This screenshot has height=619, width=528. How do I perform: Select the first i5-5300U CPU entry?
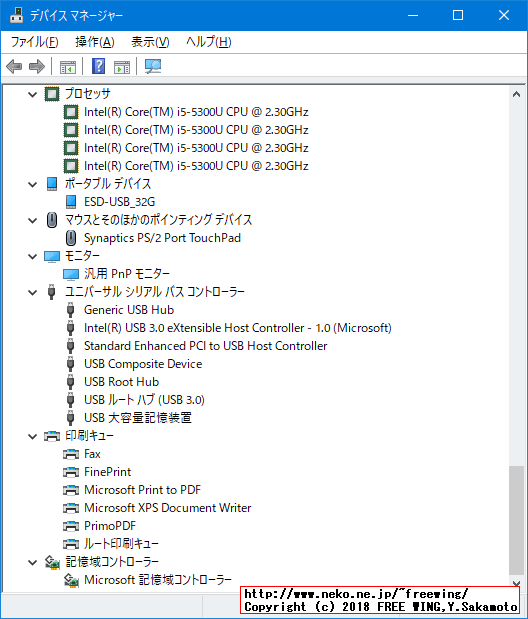click(x=196, y=112)
